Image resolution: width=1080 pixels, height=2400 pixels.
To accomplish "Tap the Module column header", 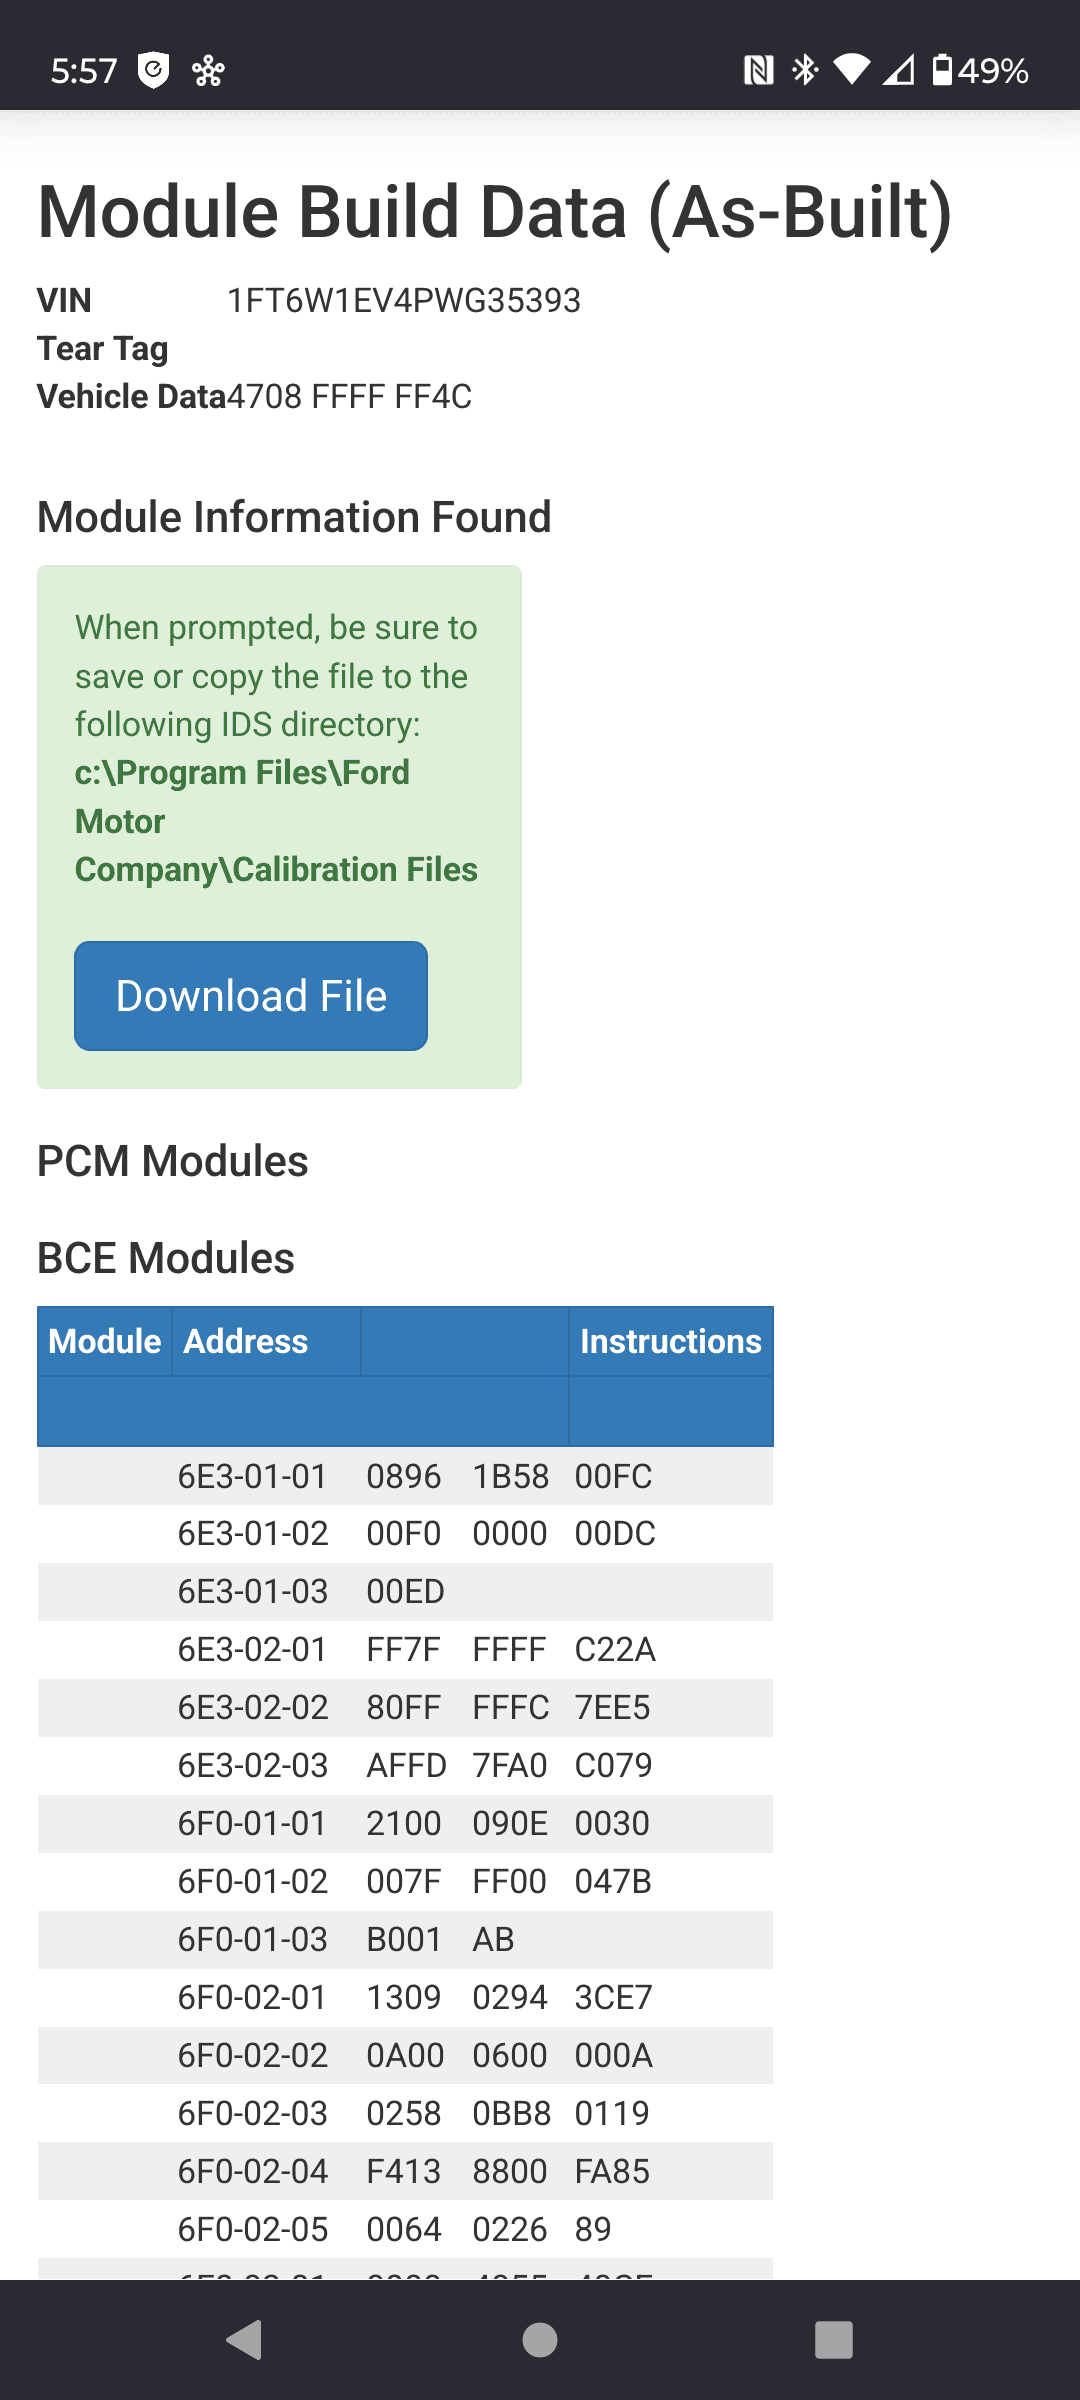I will pos(105,1341).
